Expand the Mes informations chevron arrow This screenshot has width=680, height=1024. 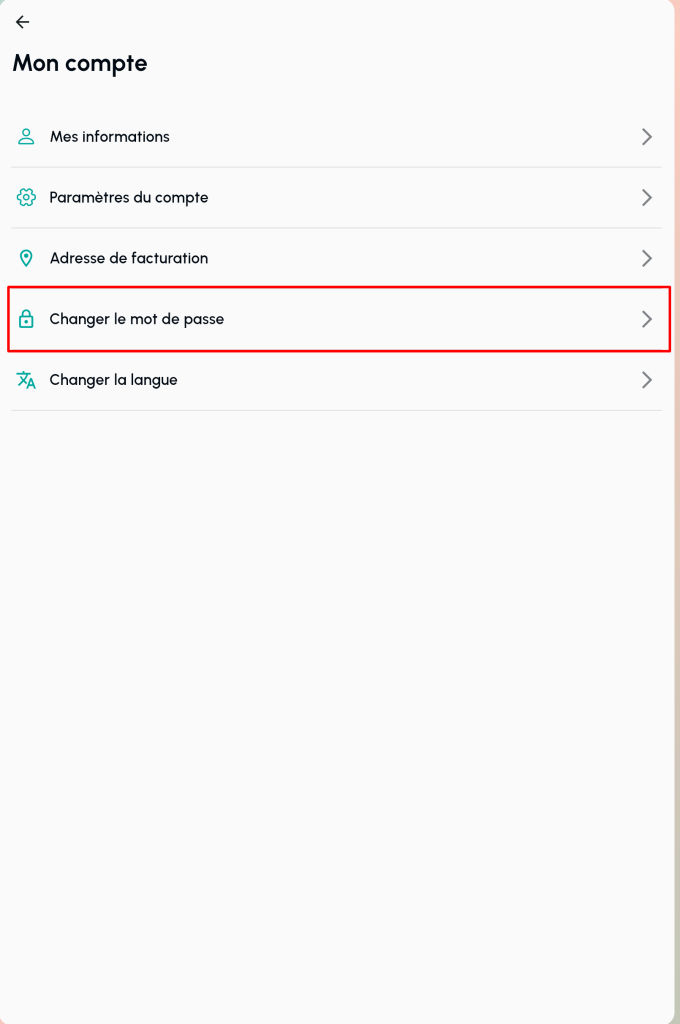(647, 137)
